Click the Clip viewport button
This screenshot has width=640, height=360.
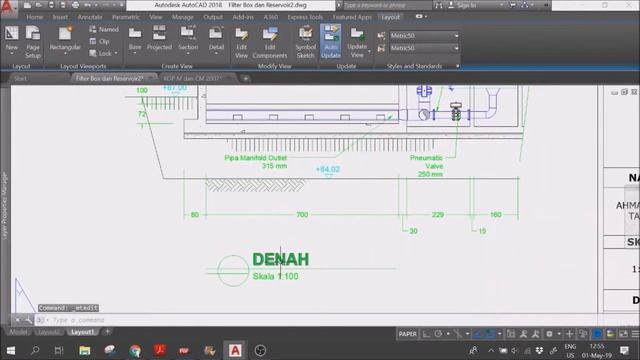click(x=100, y=41)
